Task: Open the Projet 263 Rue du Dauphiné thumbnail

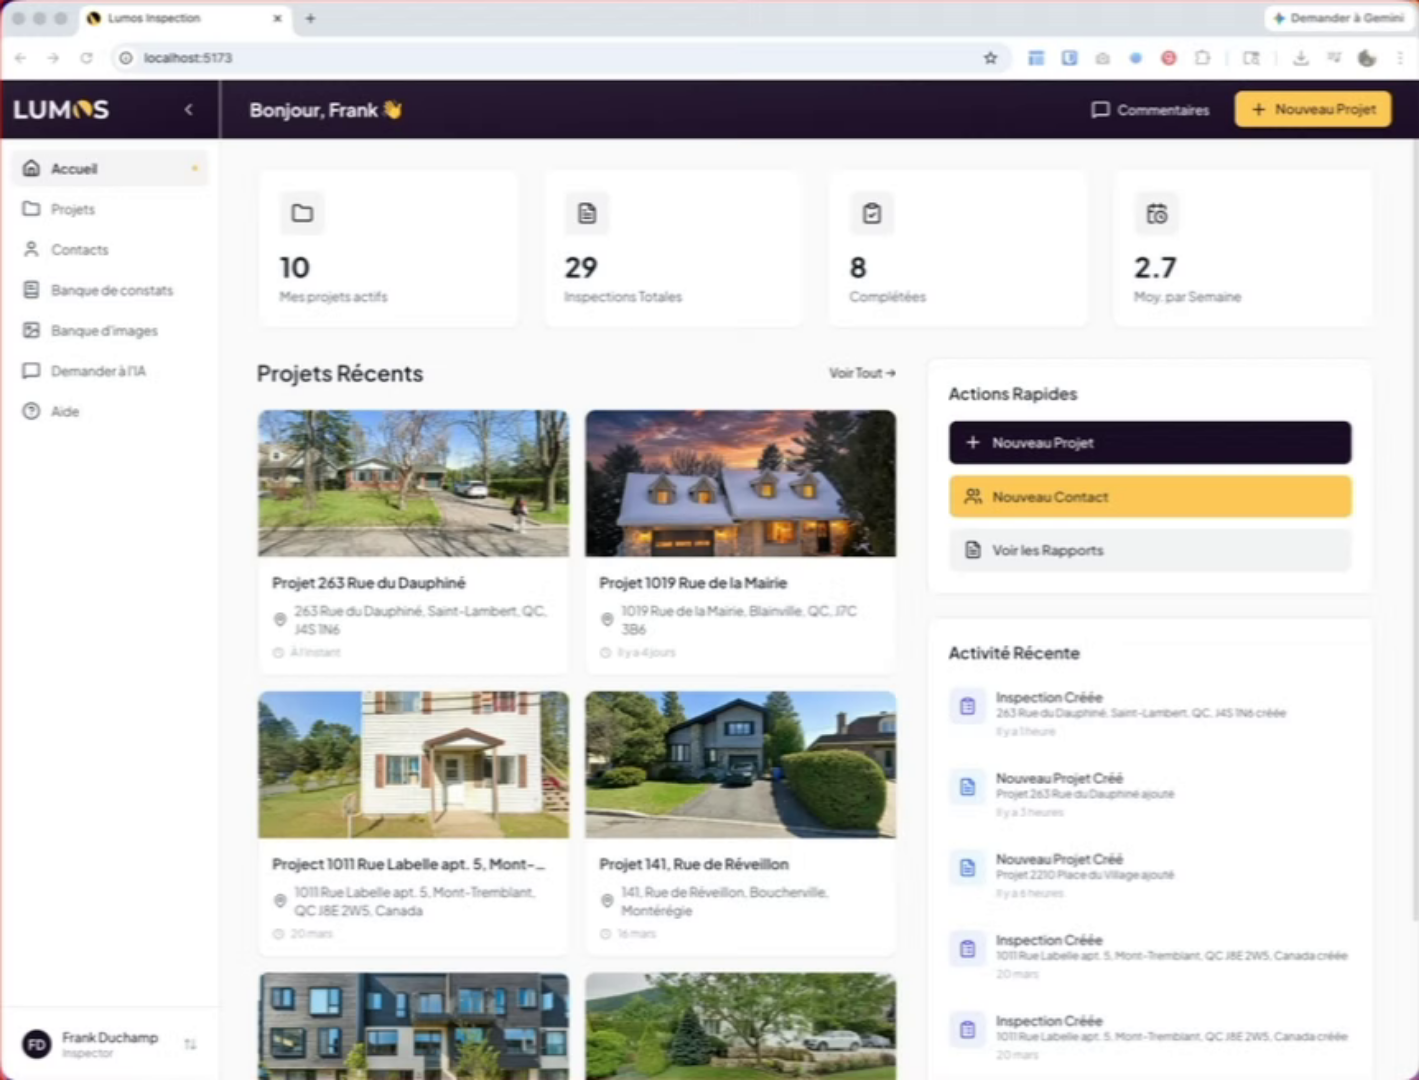Action: coord(413,483)
